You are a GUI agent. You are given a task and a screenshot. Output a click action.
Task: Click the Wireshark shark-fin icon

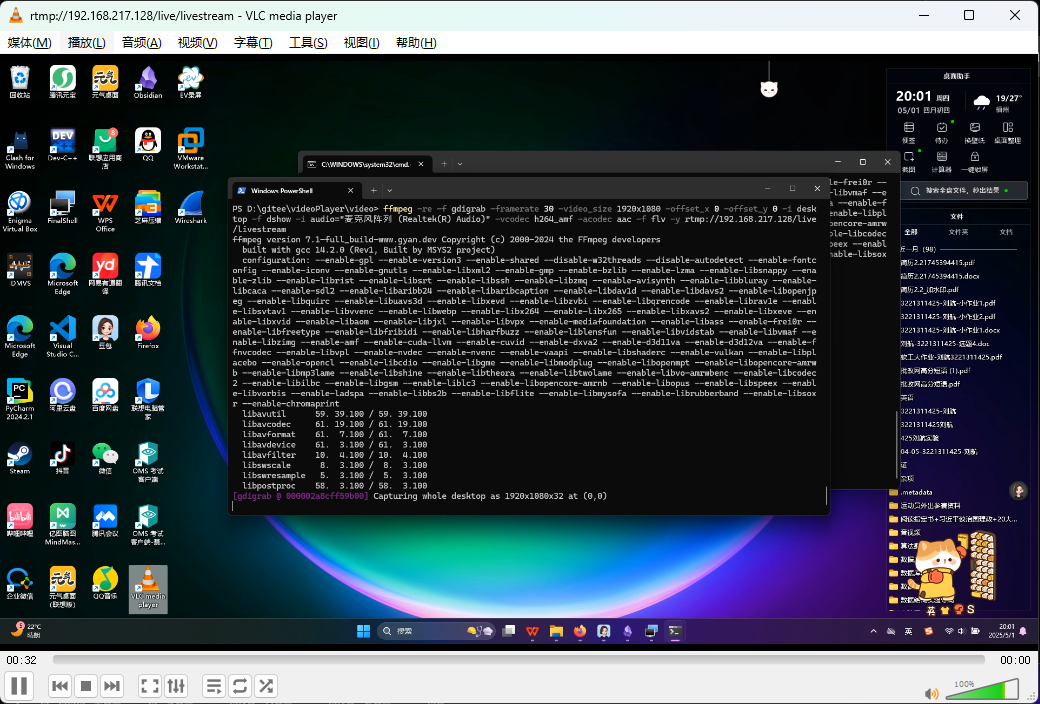[190, 208]
